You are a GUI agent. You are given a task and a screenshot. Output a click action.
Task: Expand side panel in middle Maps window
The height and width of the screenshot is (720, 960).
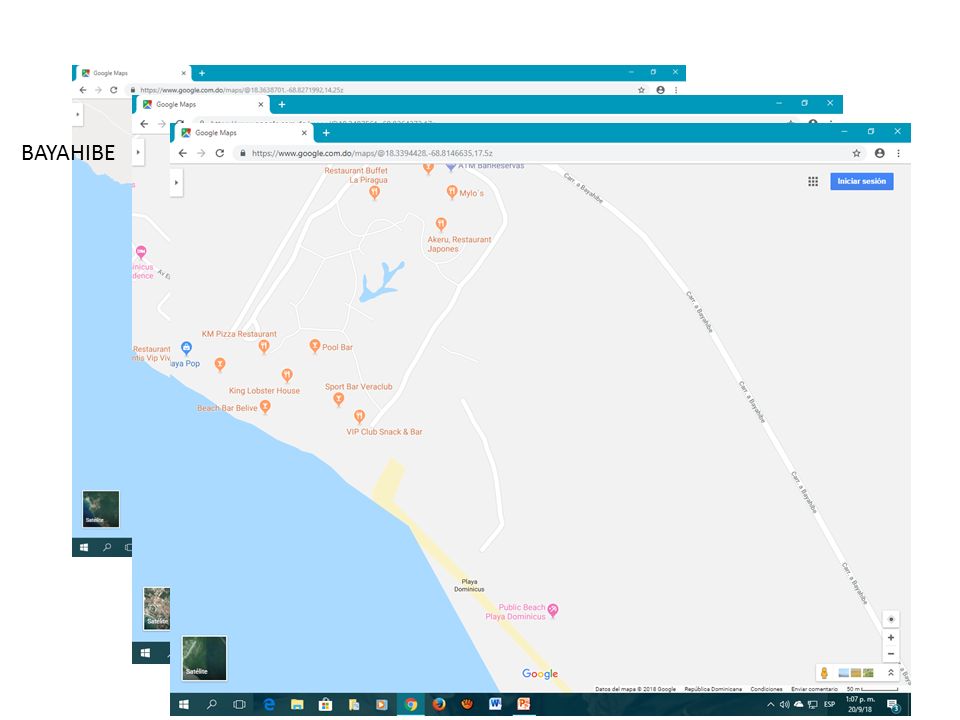(x=138, y=152)
